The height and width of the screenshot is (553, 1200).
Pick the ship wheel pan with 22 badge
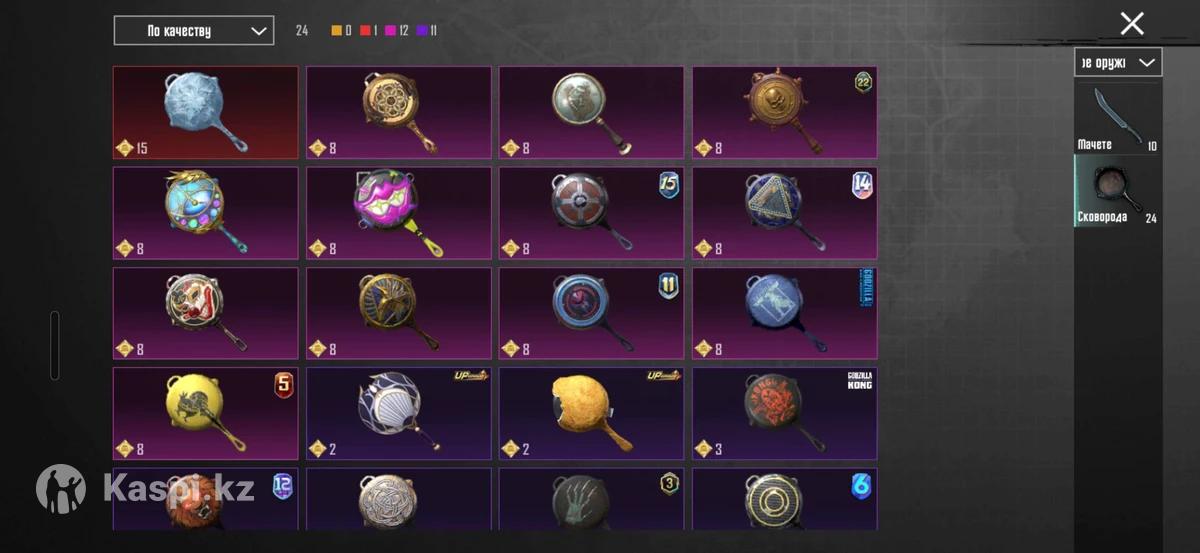(784, 113)
